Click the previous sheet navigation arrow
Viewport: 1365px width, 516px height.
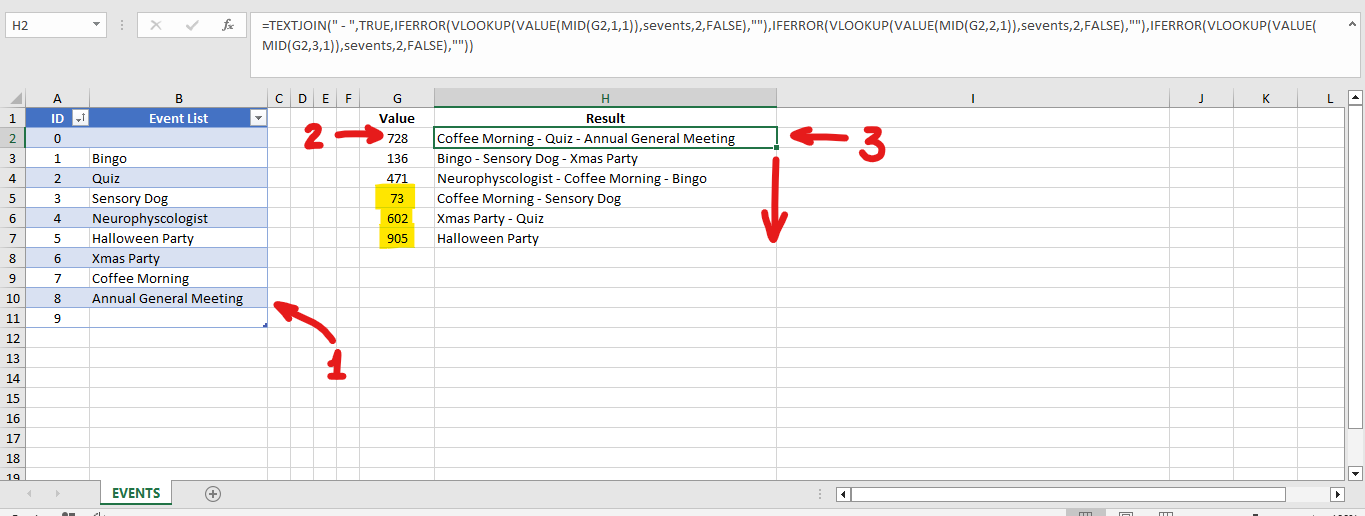coord(29,494)
